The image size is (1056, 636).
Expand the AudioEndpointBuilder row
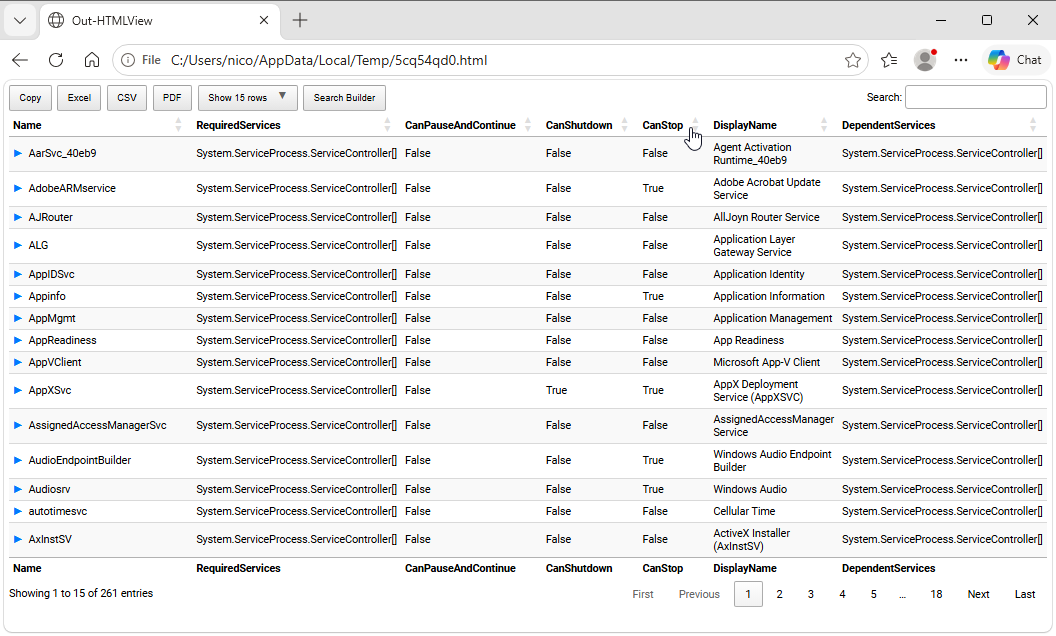point(18,460)
